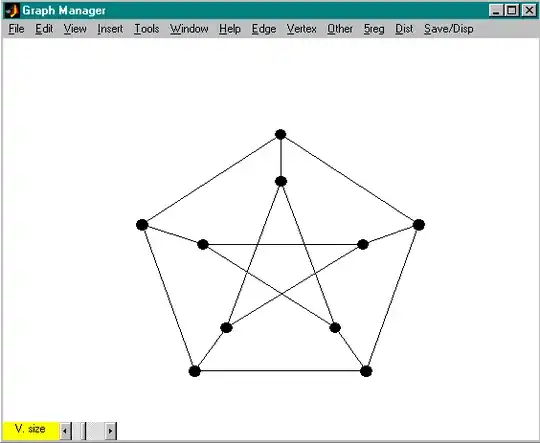Screen dimensions: 540x443
Task: Open the Dist menu
Action: pos(404,29)
